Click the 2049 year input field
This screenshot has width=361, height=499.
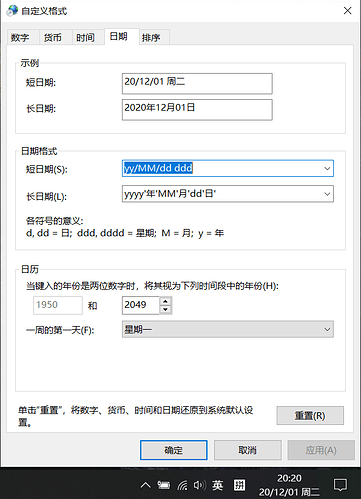(141, 305)
